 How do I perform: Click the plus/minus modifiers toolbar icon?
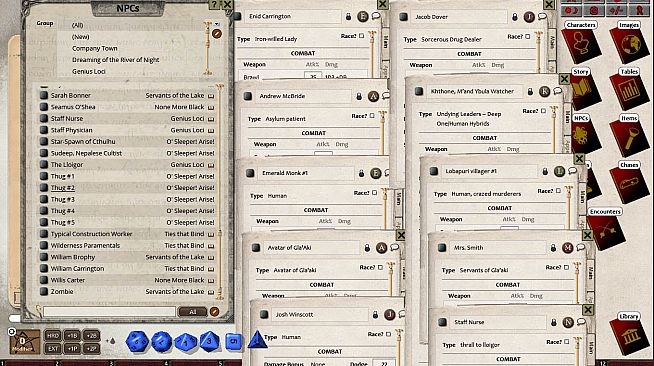pyautogui.click(x=616, y=10)
